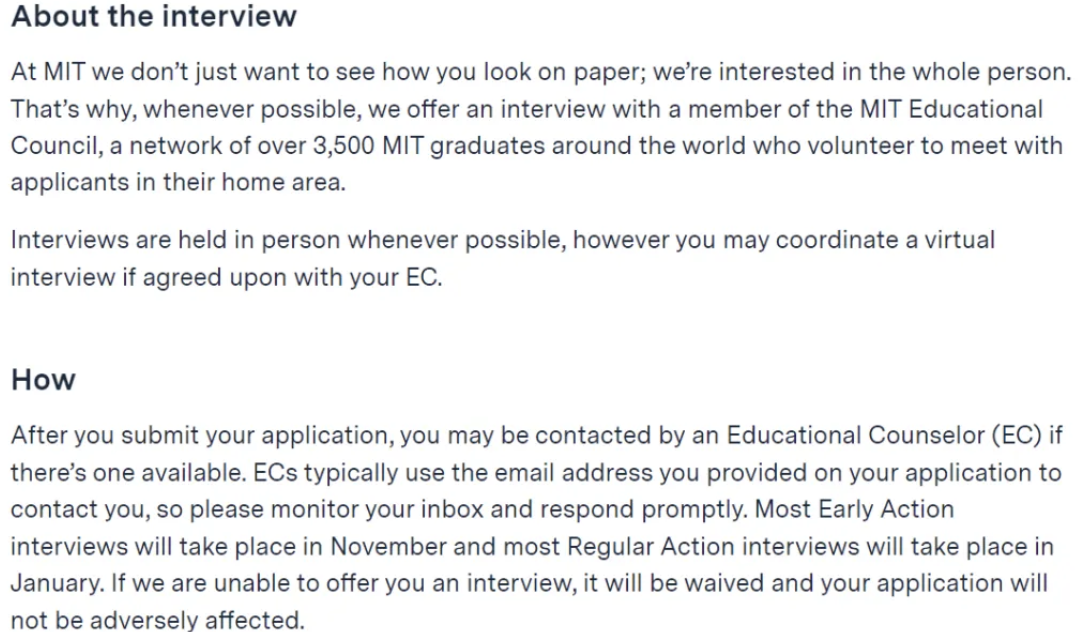Click the words 'Regular Action' in the text

point(651,547)
